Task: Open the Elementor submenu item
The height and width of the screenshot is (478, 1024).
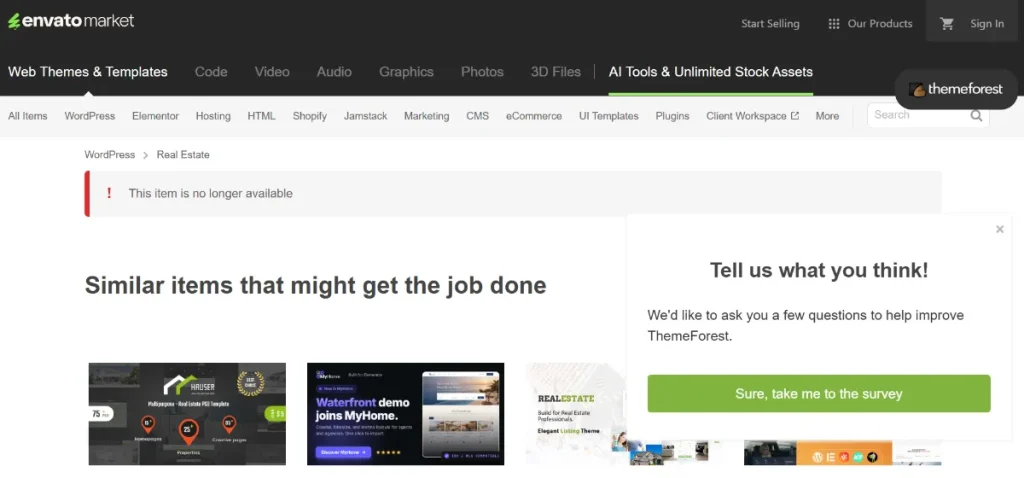Action: pos(155,116)
